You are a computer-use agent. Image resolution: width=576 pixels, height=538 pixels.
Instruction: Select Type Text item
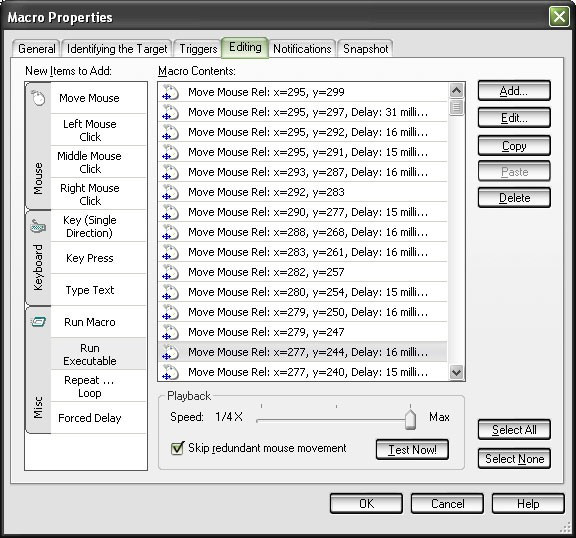click(x=98, y=290)
